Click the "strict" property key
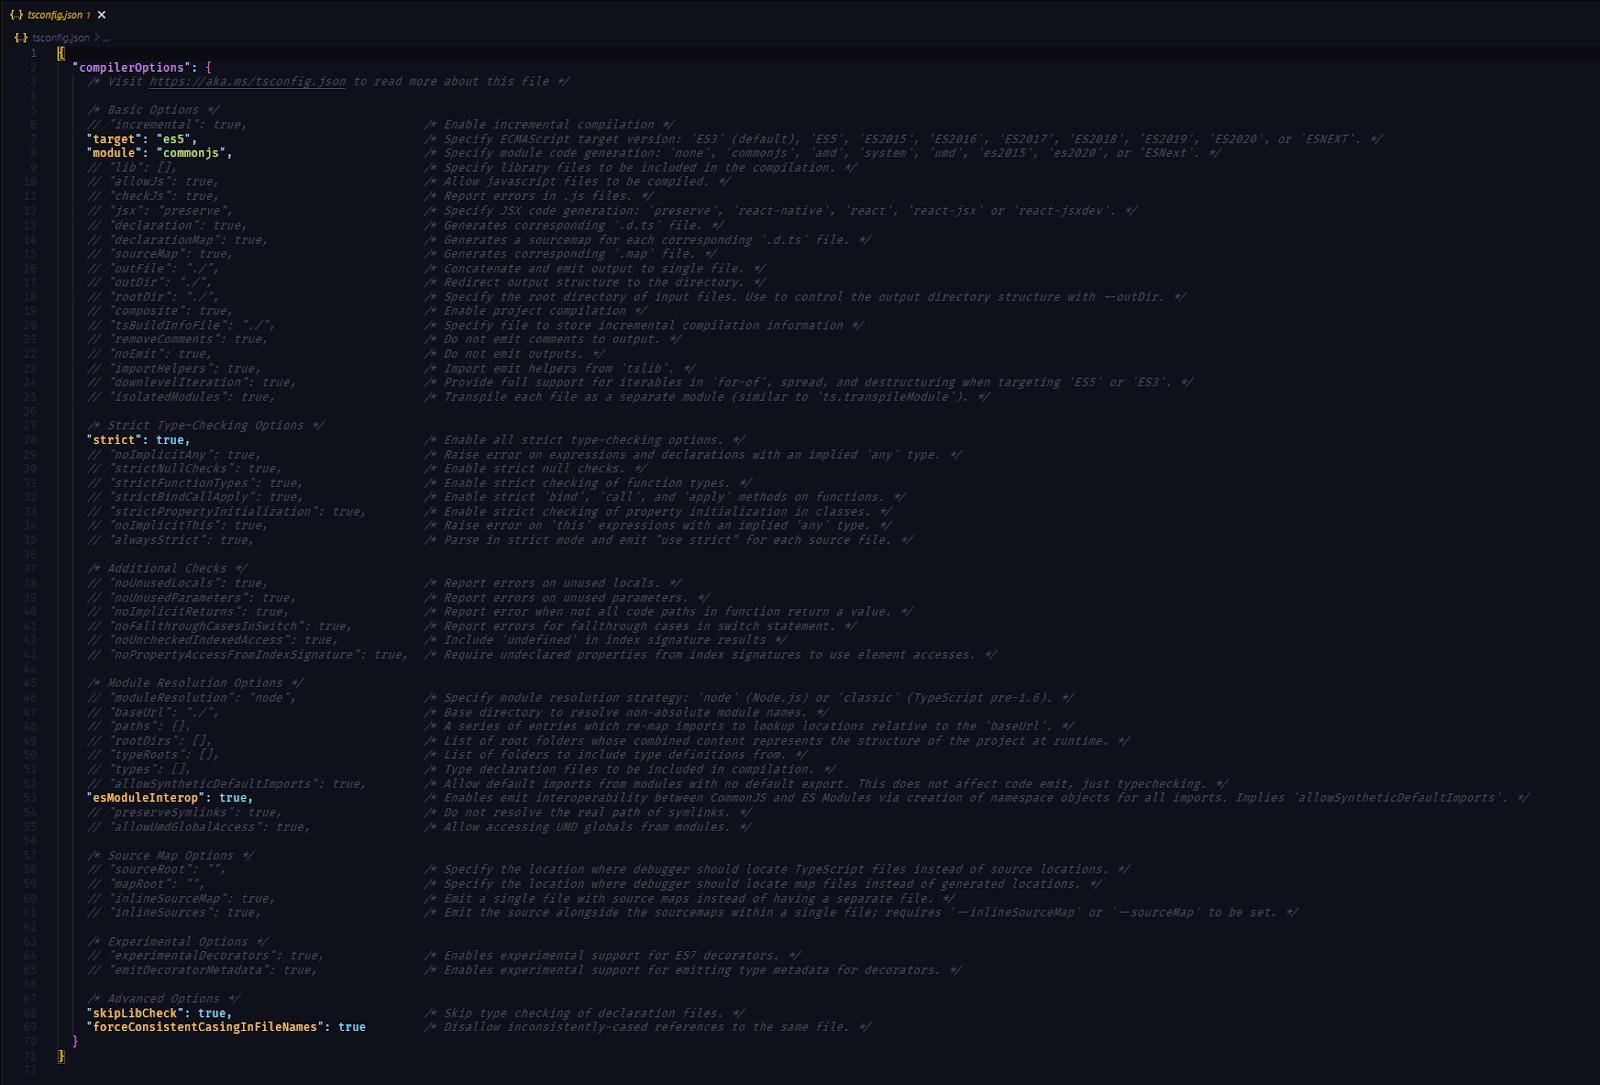Viewport: 1600px width, 1085px height. pyautogui.click(x=114, y=440)
